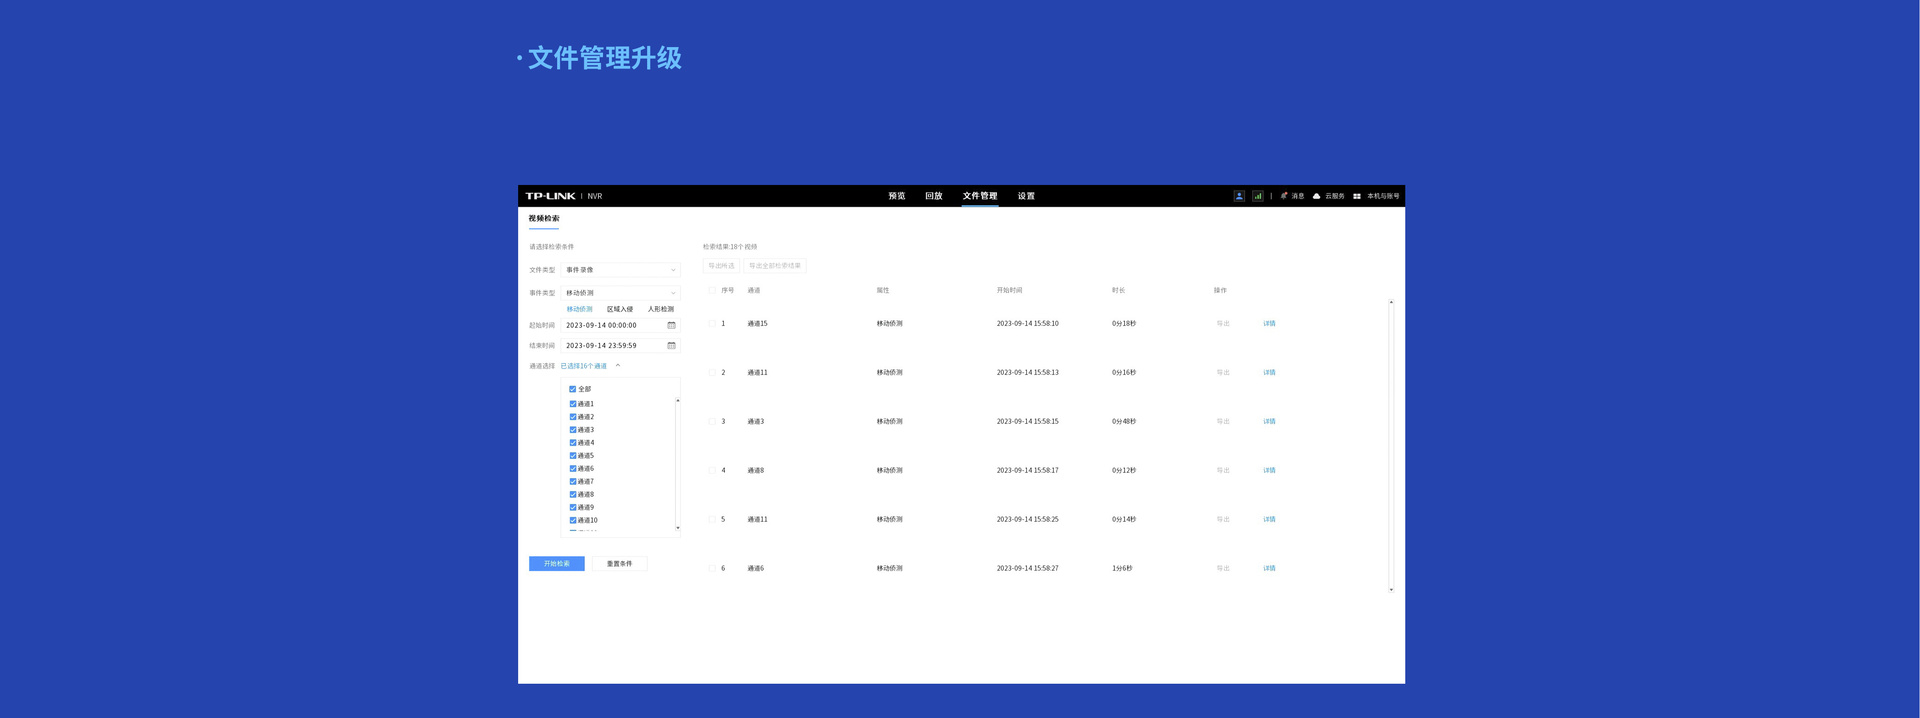Click the user profile icon in top bar
Viewport: 1920px width, 718px height.
[1239, 196]
